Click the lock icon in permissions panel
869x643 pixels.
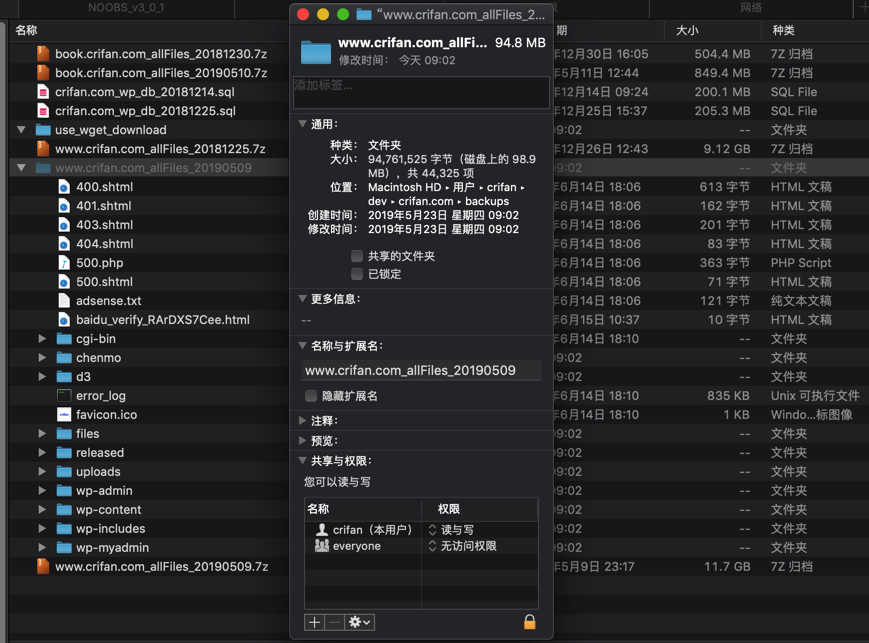[x=529, y=622]
